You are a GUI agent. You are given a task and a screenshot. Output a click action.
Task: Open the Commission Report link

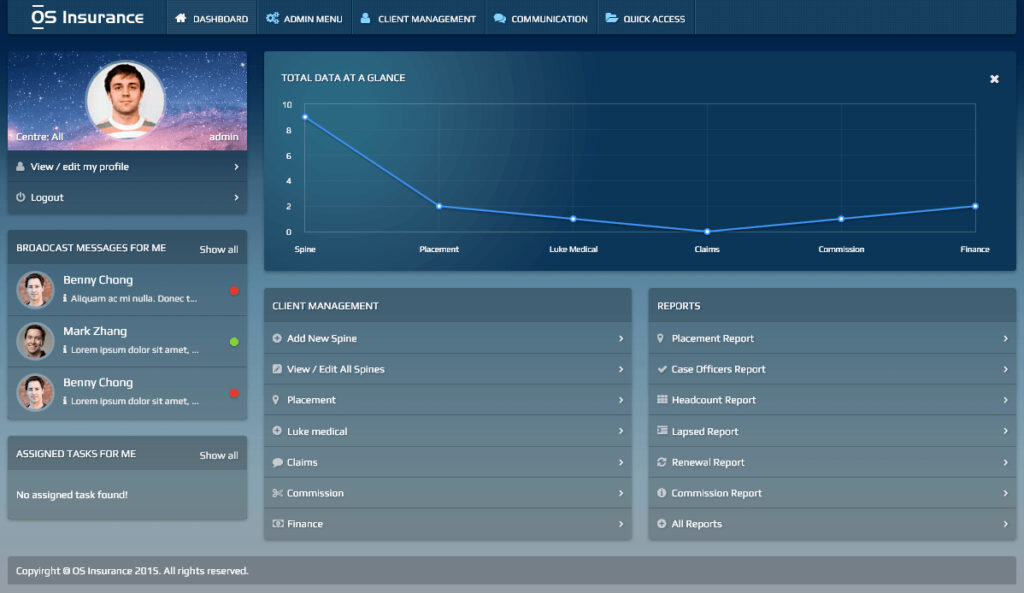832,493
